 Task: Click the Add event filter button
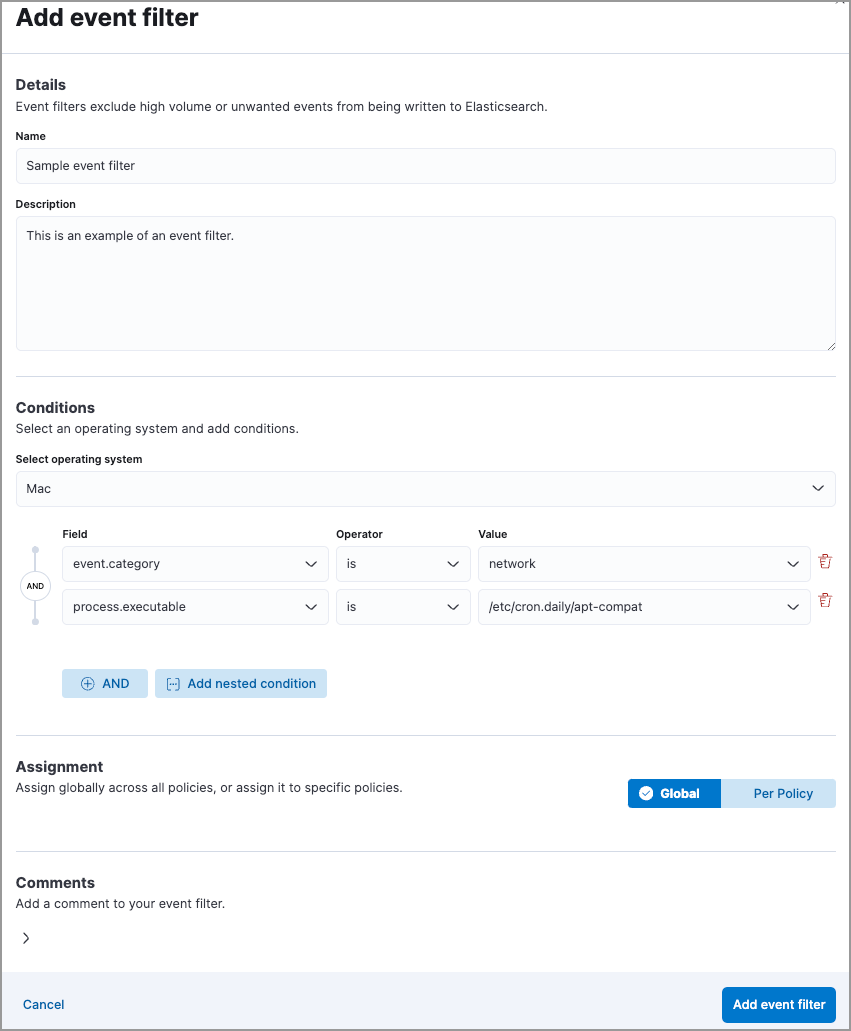pyautogui.click(x=778, y=1004)
